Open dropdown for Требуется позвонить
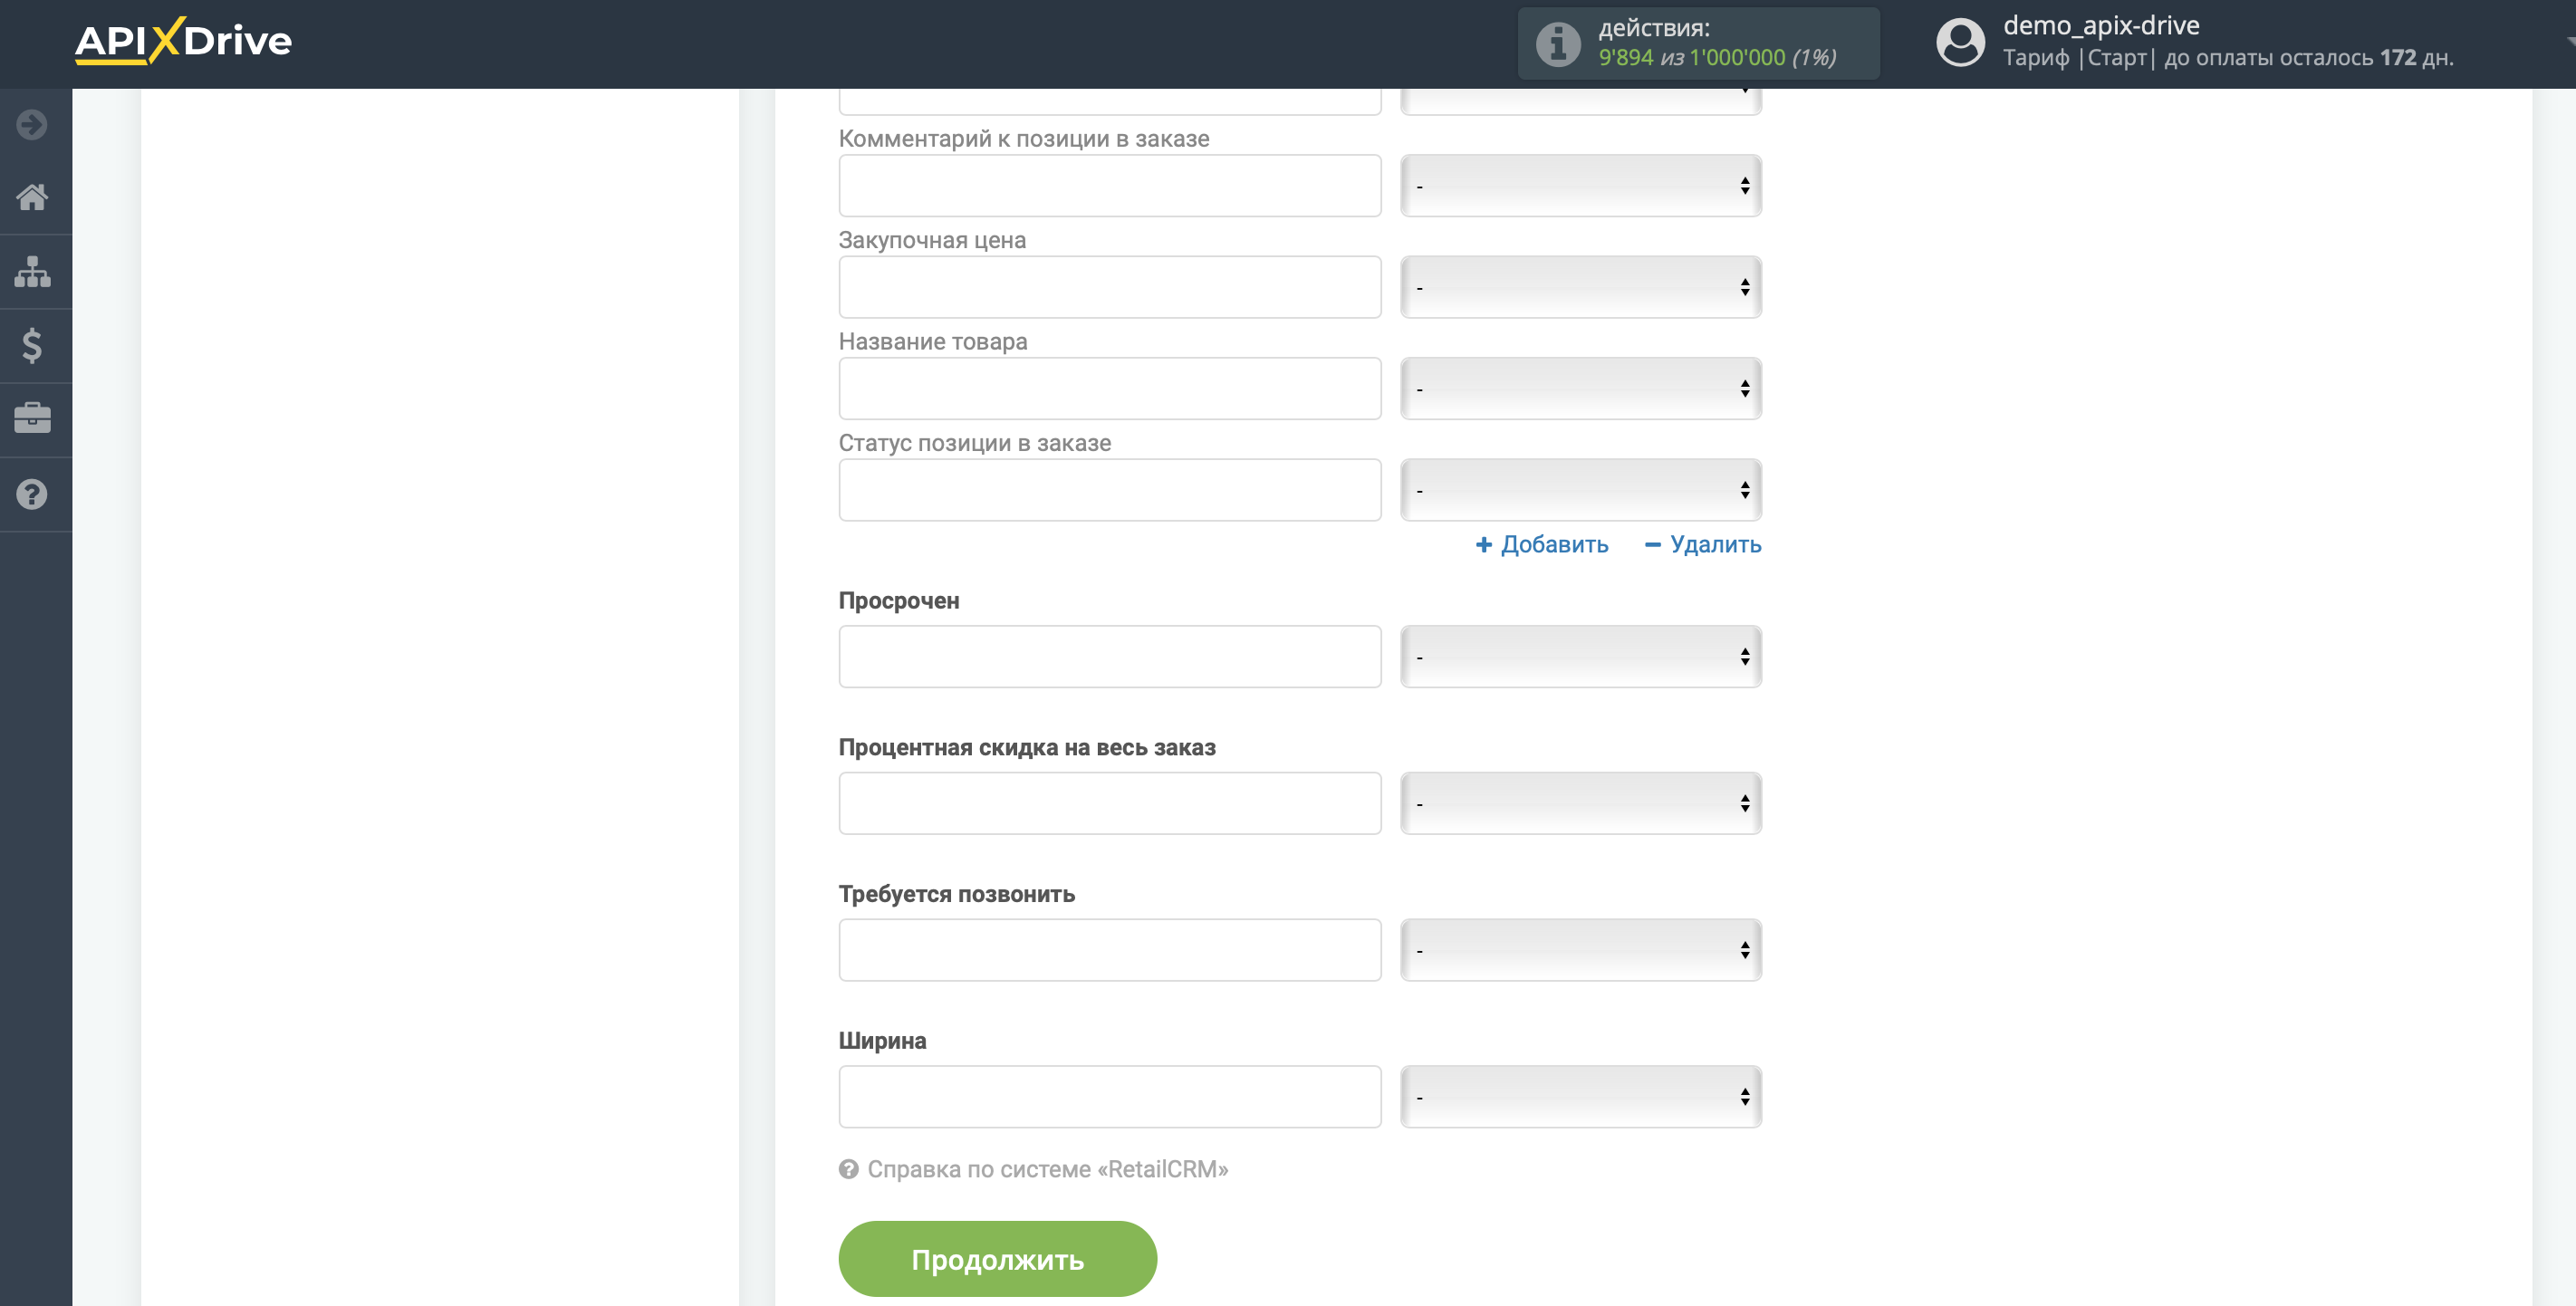This screenshot has width=2576, height=1306. pos(1580,950)
